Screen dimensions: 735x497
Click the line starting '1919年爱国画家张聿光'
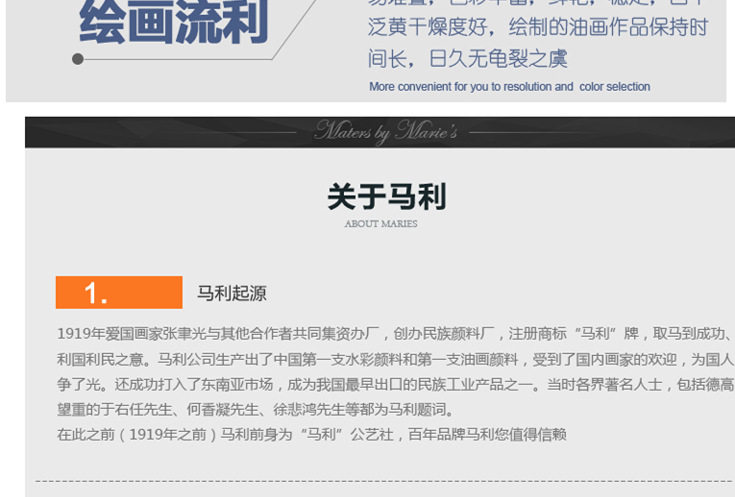coord(395,334)
